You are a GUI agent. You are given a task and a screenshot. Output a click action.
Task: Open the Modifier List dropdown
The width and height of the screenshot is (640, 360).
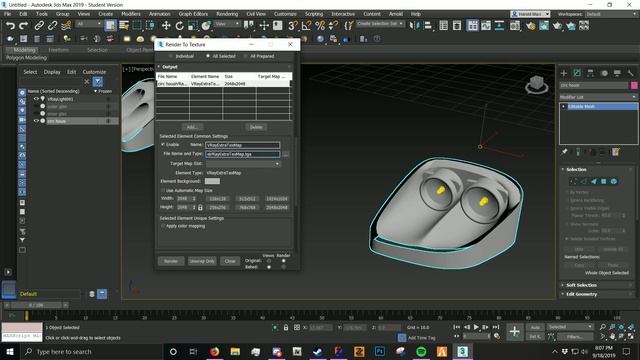pos(598,97)
